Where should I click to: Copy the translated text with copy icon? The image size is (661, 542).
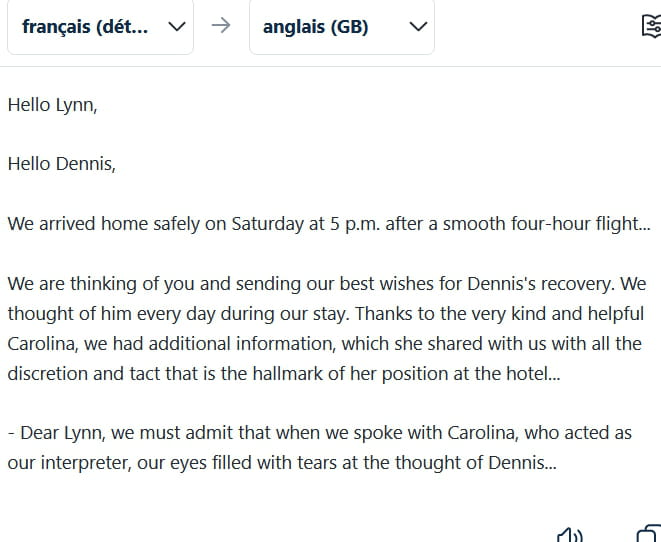coord(648,534)
